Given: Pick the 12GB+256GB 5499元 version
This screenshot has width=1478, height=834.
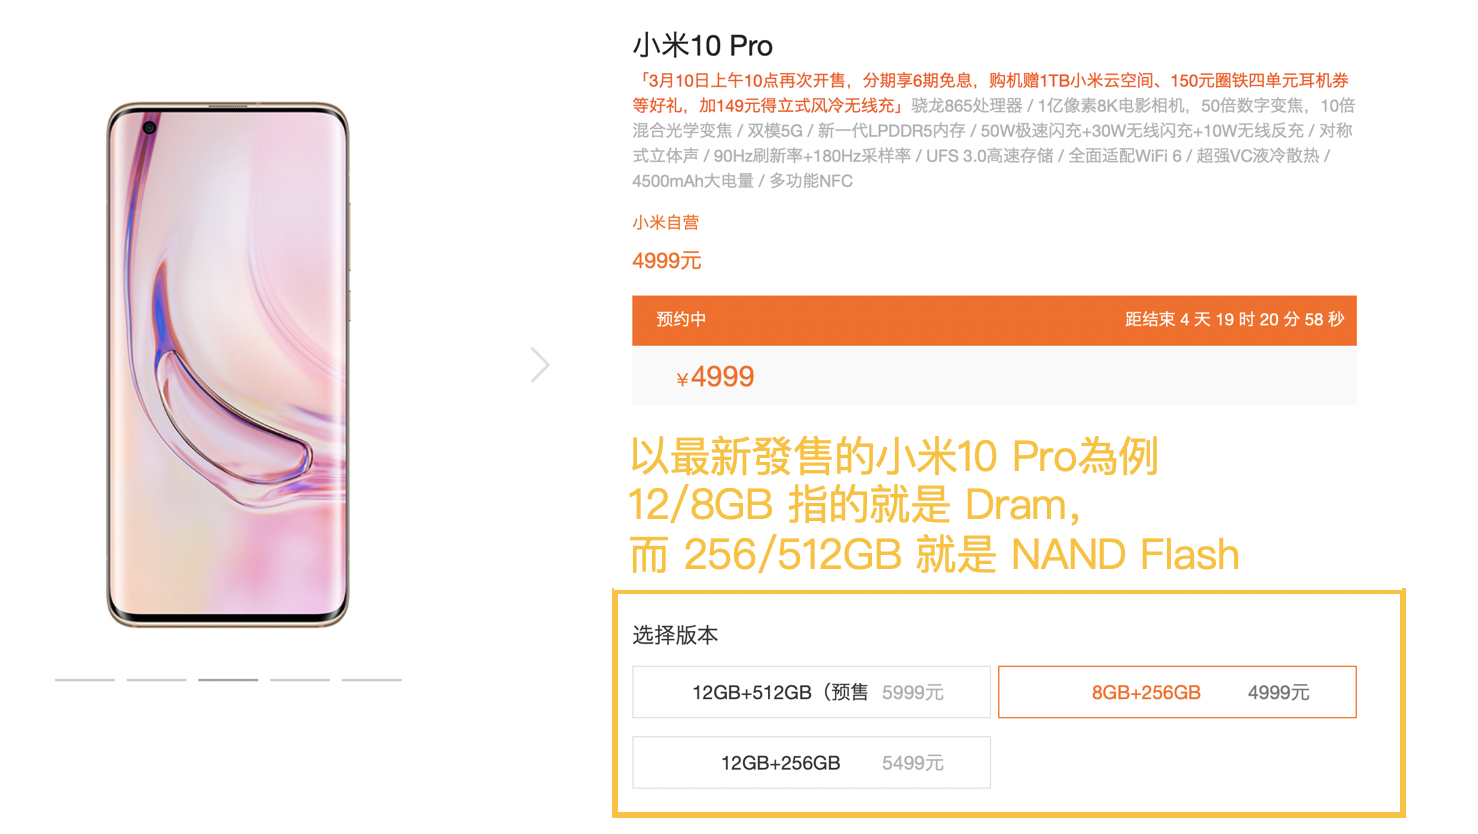Looking at the screenshot, I should click(811, 763).
